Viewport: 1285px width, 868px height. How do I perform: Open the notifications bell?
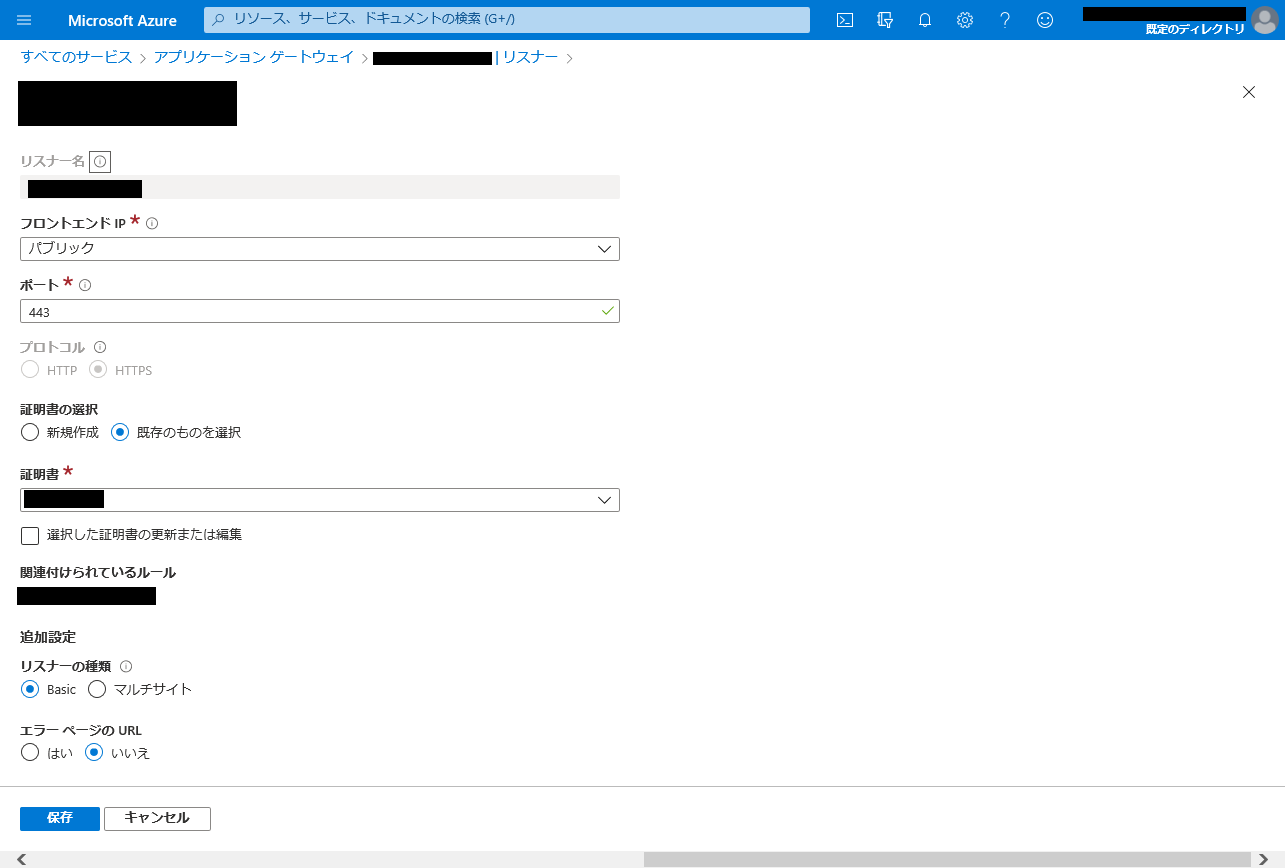click(x=925, y=20)
